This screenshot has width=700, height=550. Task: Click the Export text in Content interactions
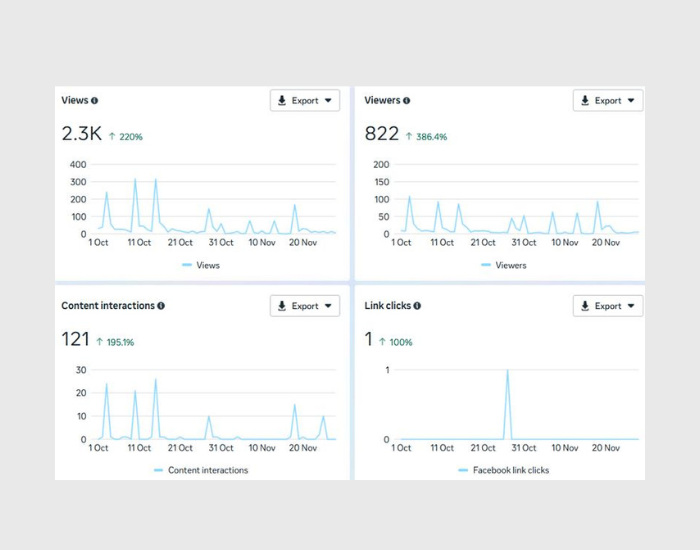coord(305,306)
